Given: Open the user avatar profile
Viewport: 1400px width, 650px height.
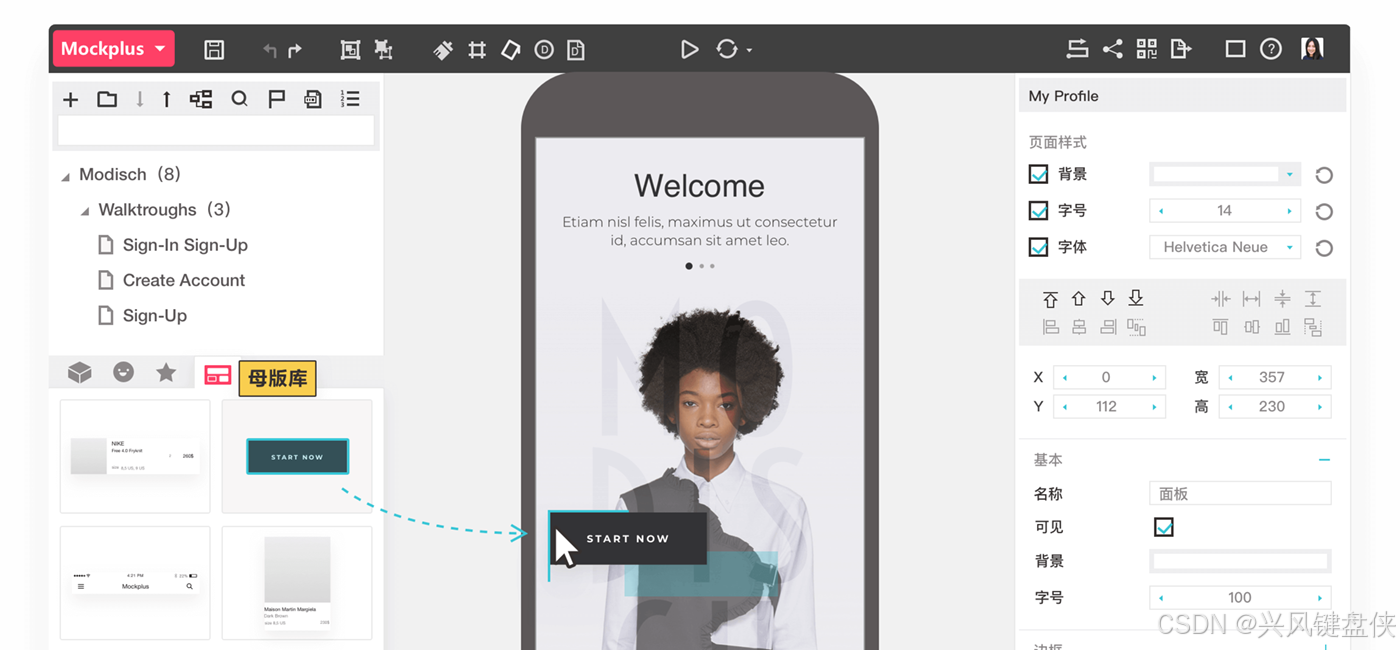Looking at the screenshot, I should click(x=1312, y=49).
